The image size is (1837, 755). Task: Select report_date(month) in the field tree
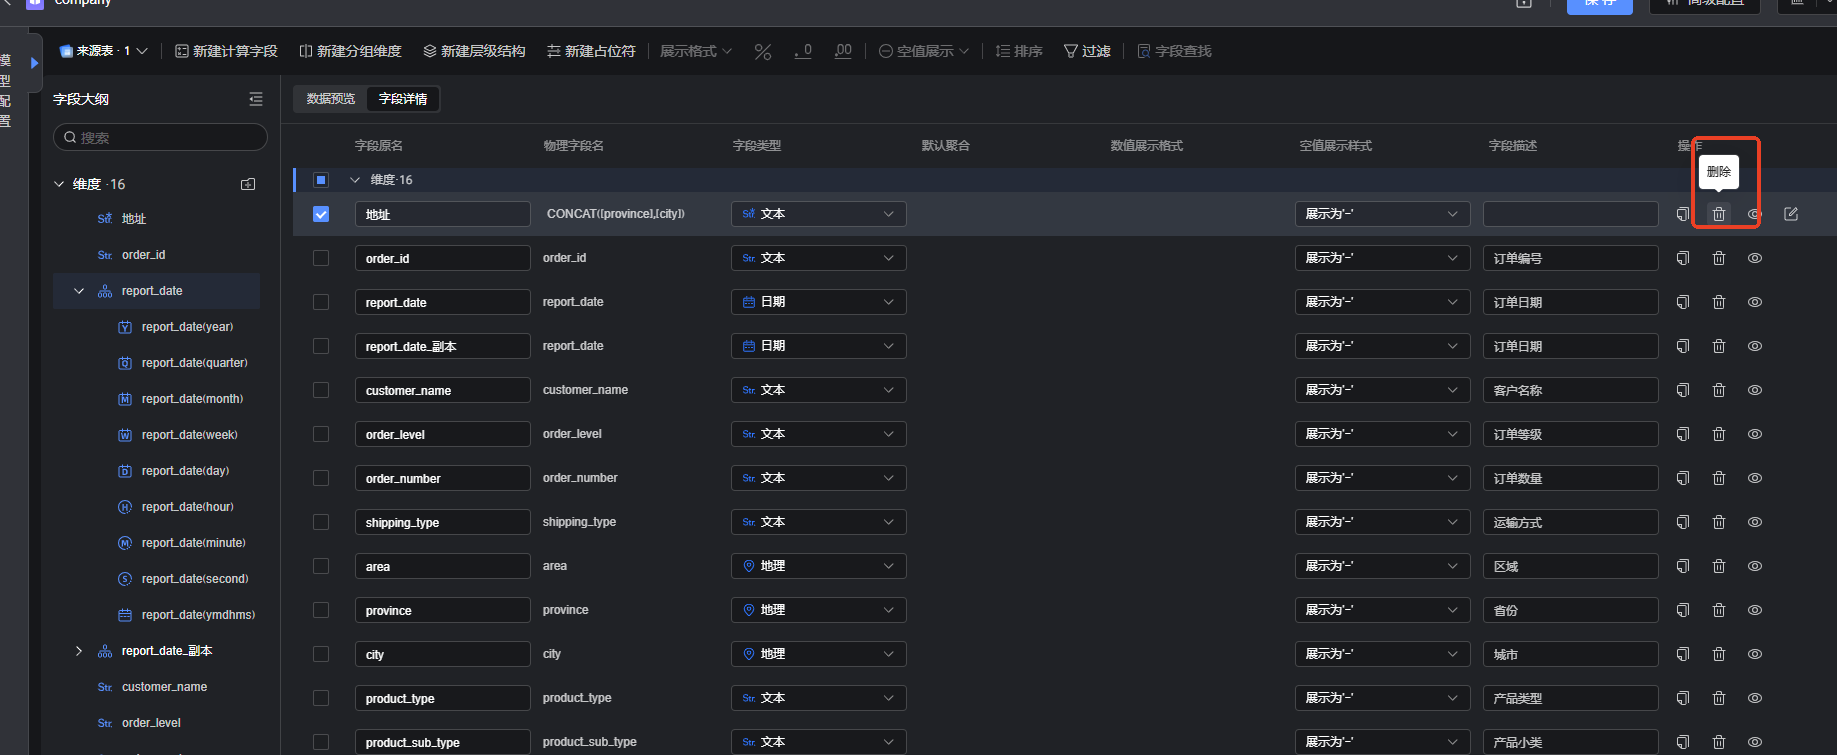(x=192, y=399)
